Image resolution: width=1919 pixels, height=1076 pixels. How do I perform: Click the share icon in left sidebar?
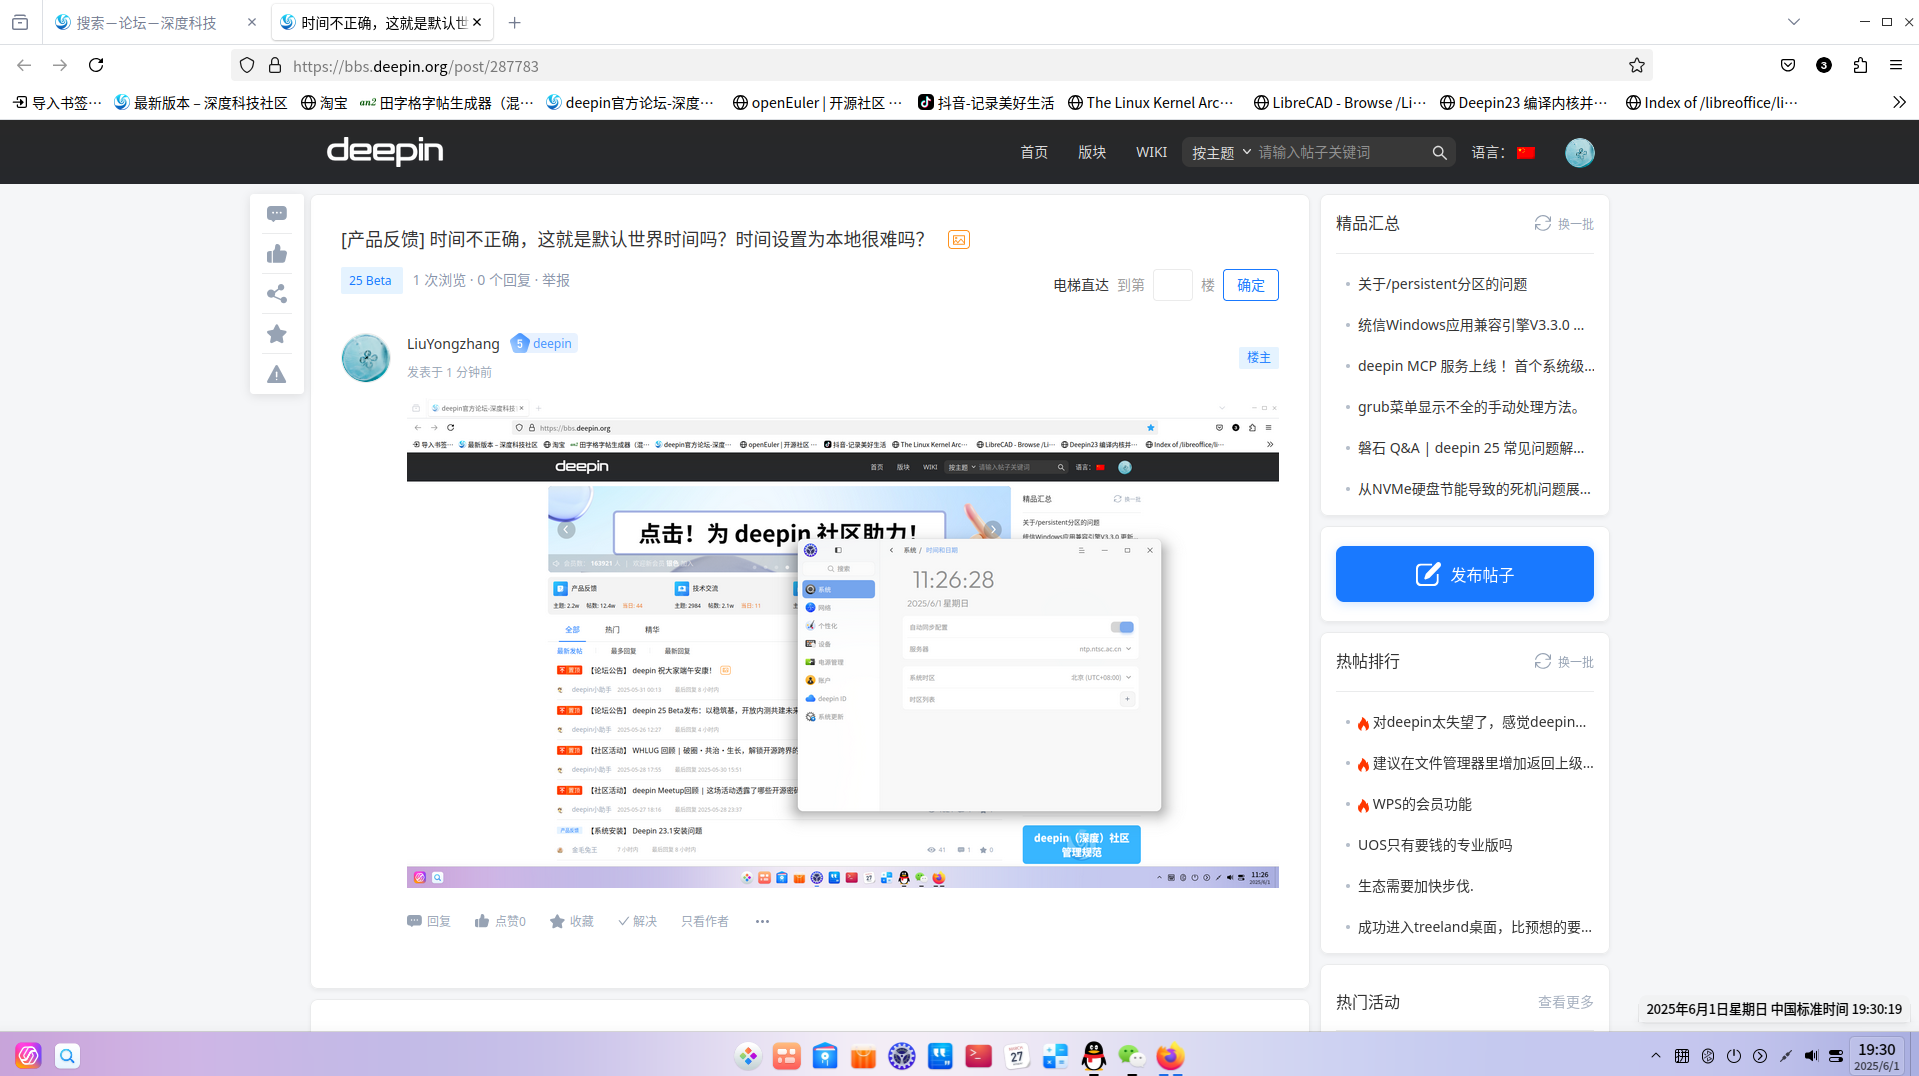point(277,294)
